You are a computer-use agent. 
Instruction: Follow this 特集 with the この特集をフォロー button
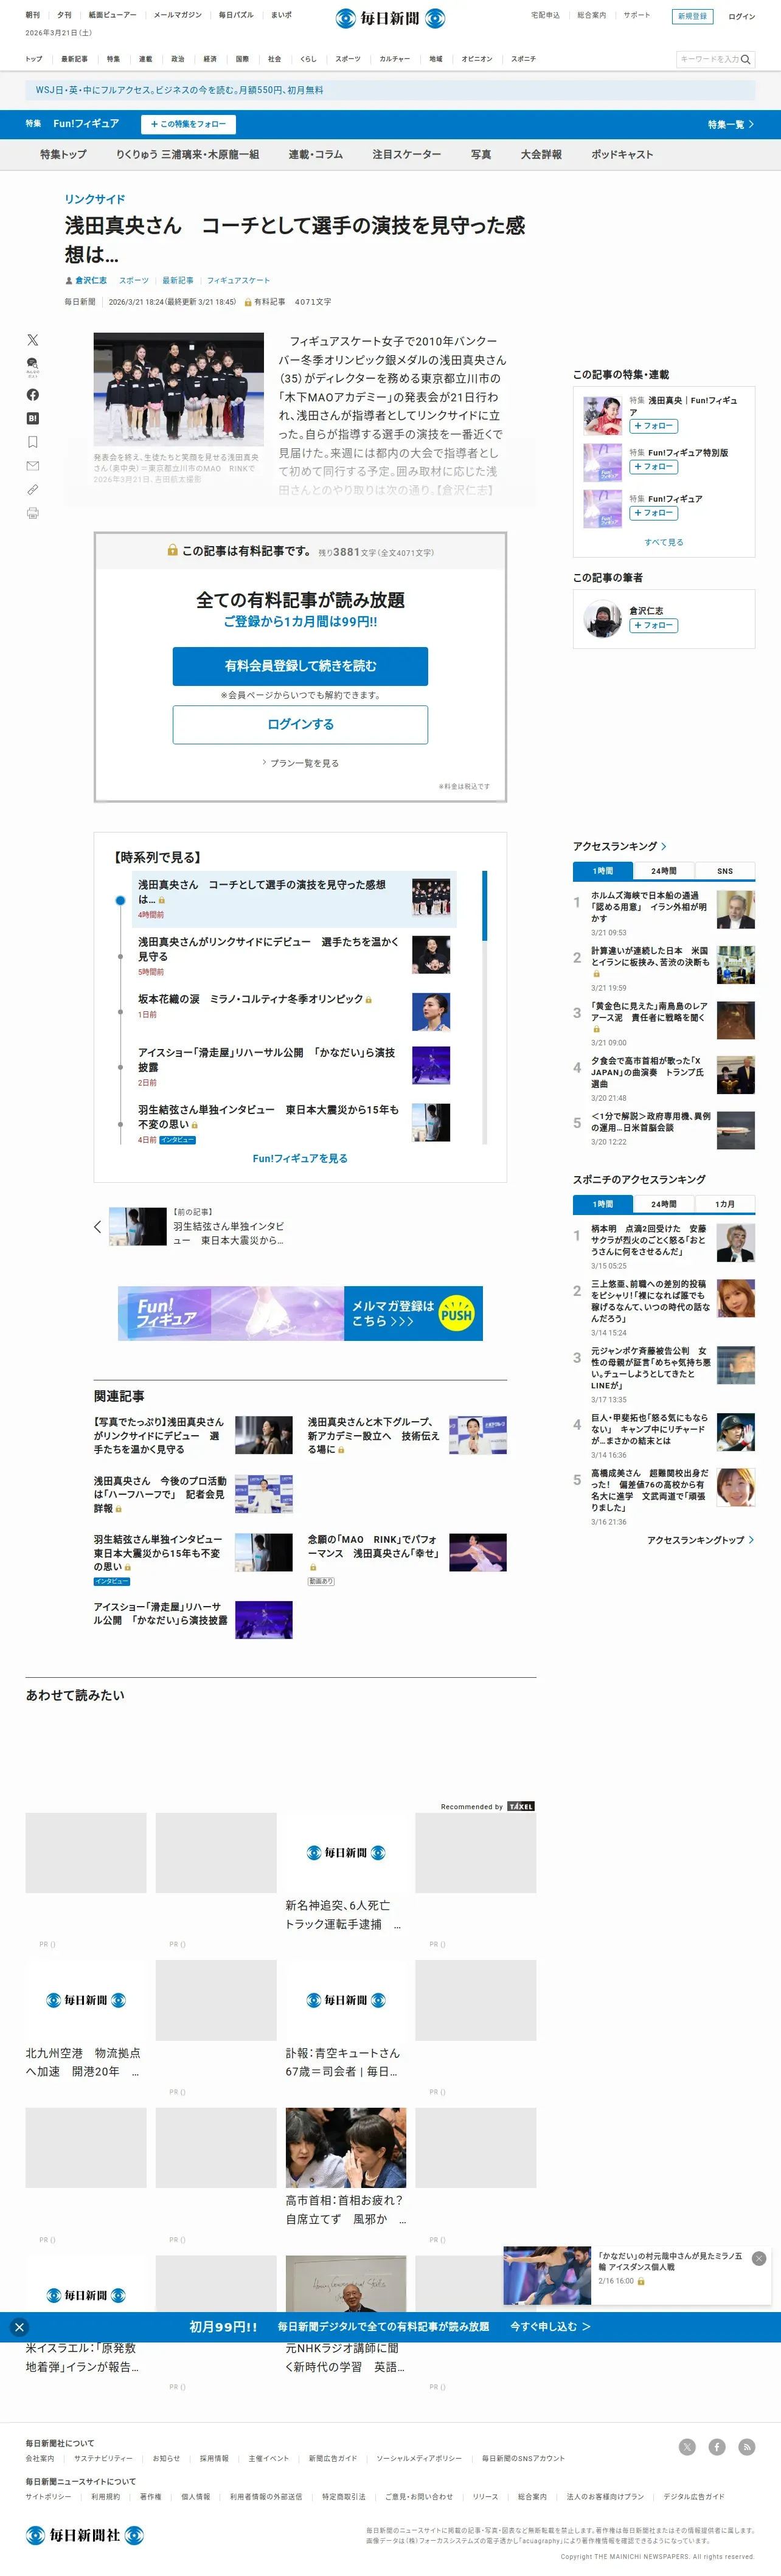click(x=189, y=124)
